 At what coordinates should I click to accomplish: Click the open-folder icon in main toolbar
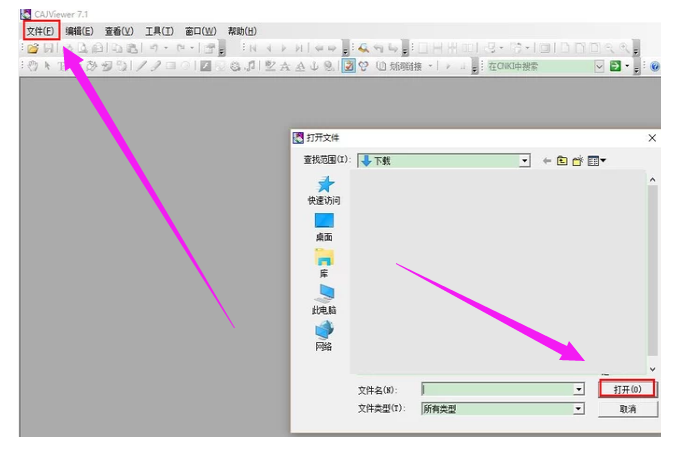click(x=32, y=48)
